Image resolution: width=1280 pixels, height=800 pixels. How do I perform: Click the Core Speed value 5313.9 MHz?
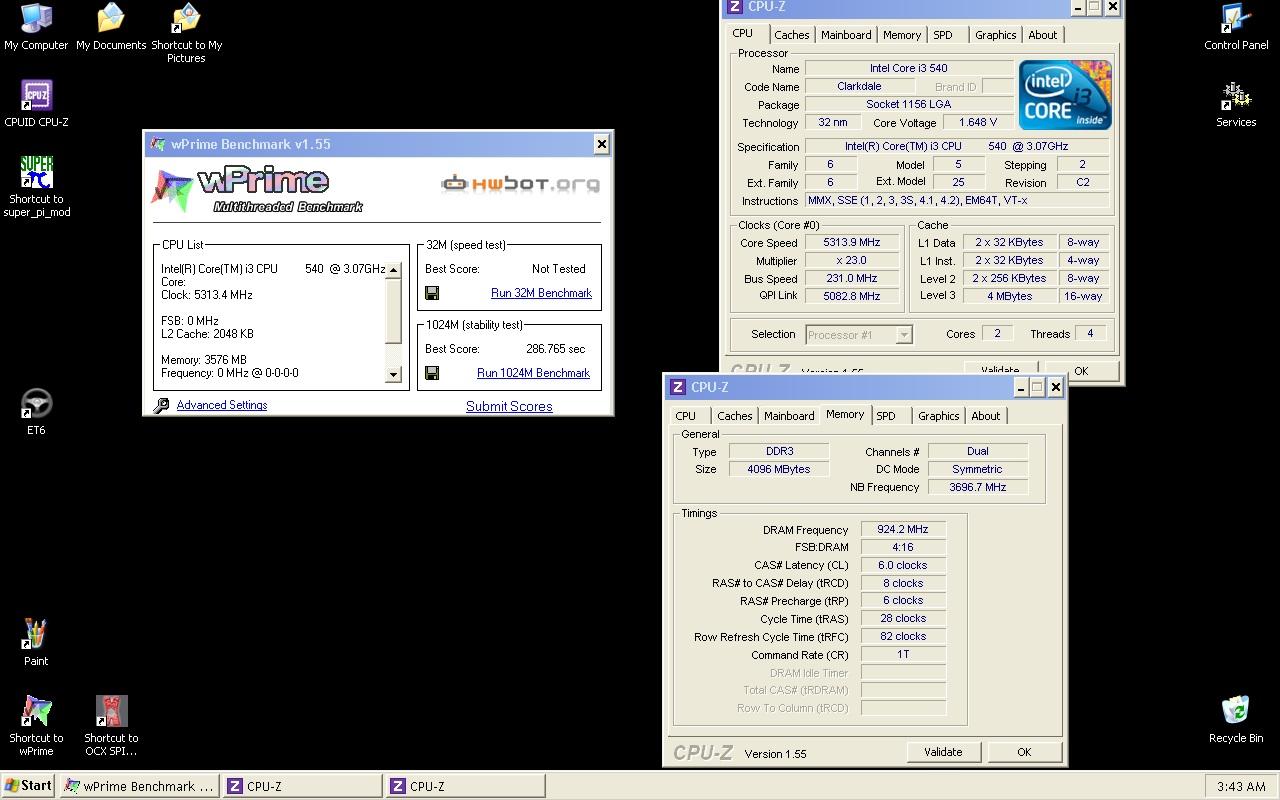852,242
